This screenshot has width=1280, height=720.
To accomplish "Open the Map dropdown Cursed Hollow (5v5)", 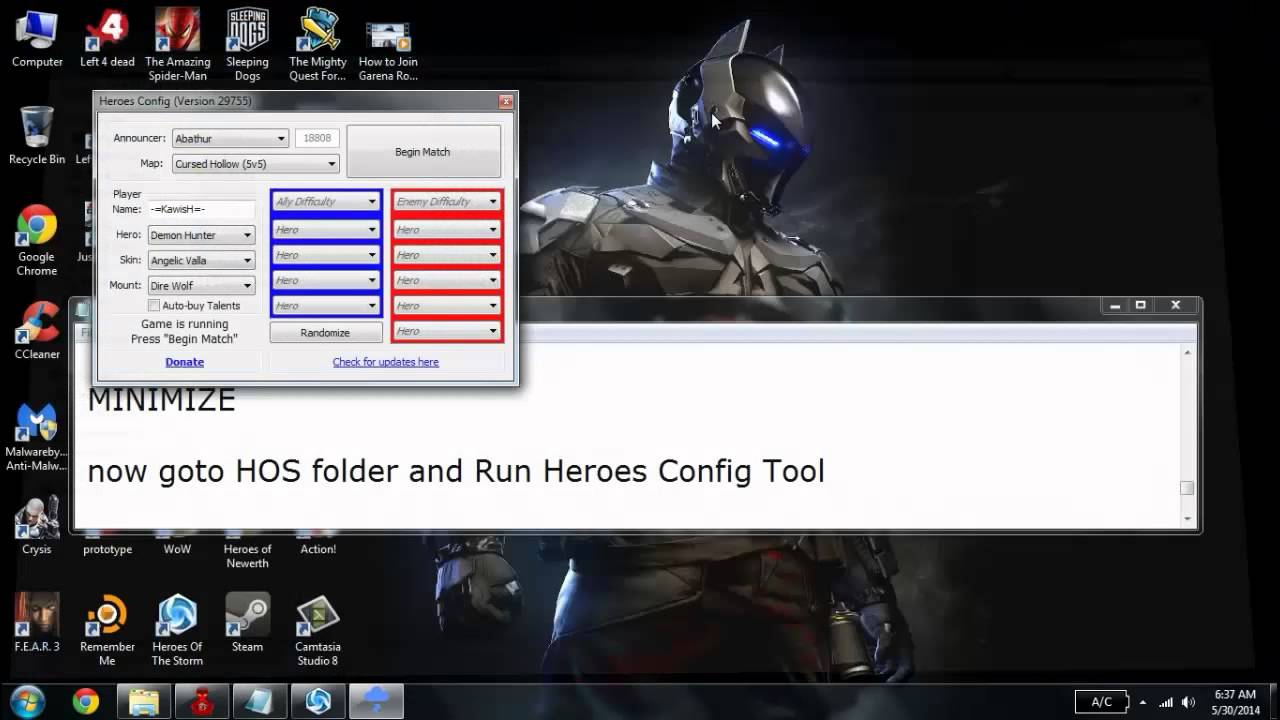I will click(x=255, y=164).
